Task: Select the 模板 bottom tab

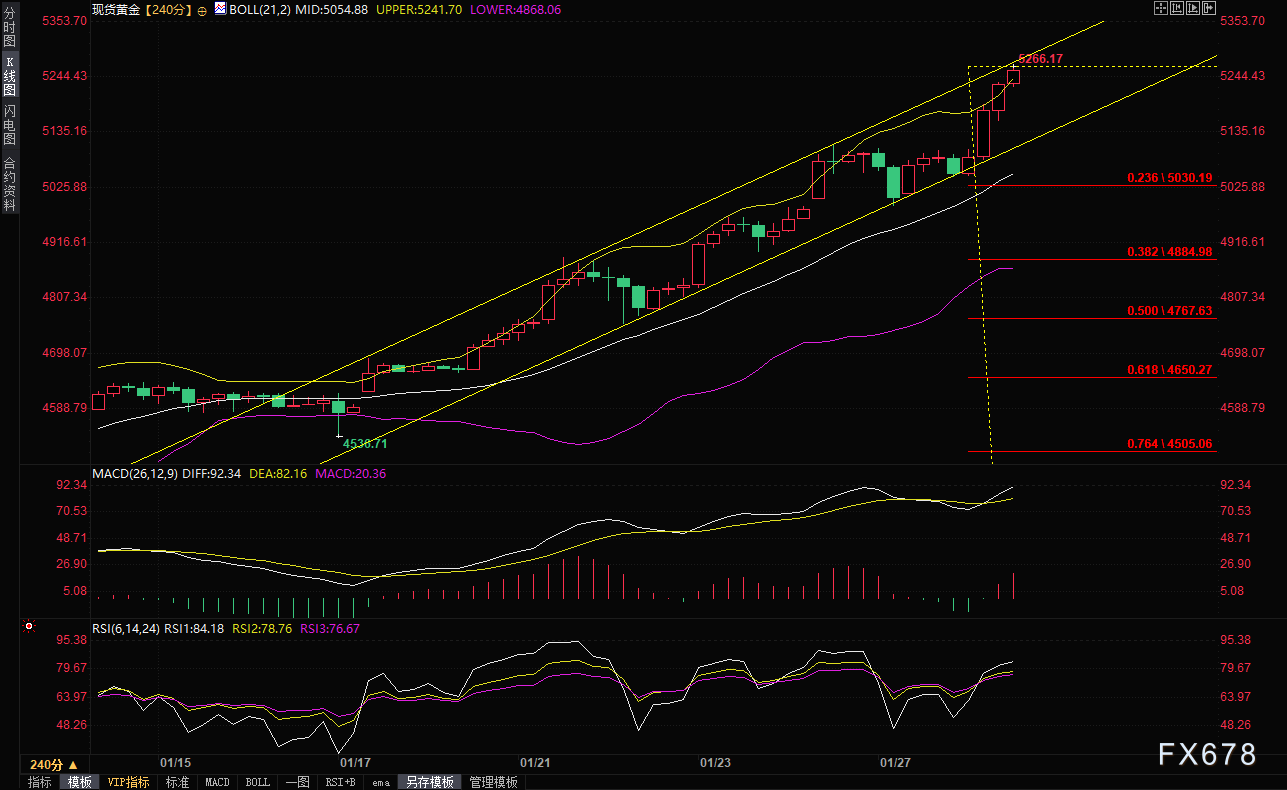Action: 80,782
